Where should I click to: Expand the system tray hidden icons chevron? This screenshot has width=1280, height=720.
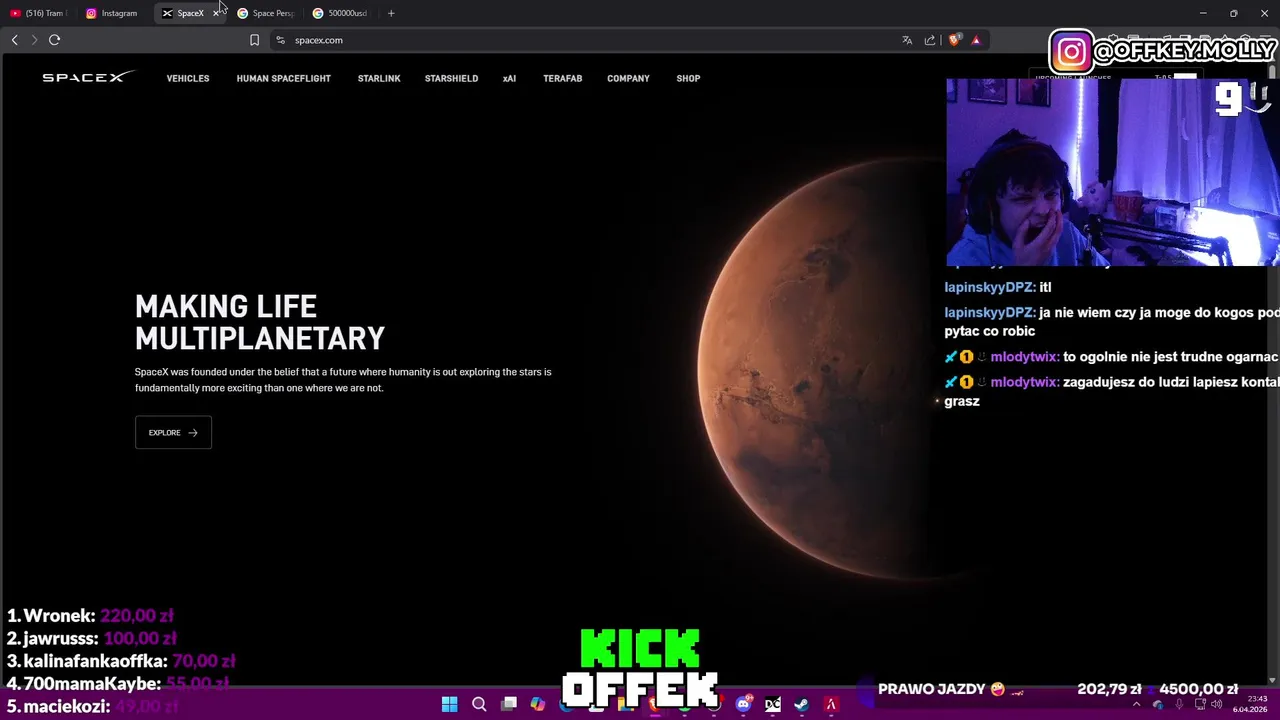[x=1136, y=704]
